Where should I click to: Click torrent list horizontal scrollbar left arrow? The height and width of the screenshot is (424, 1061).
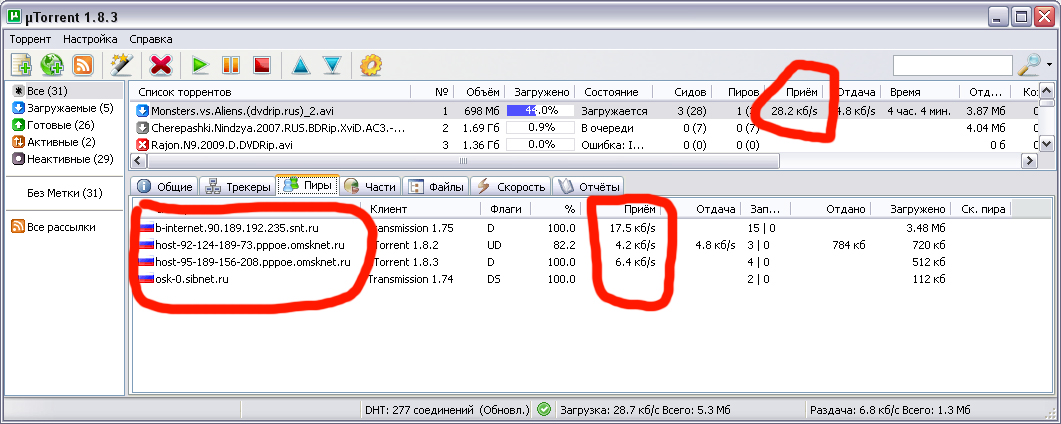click(x=137, y=161)
